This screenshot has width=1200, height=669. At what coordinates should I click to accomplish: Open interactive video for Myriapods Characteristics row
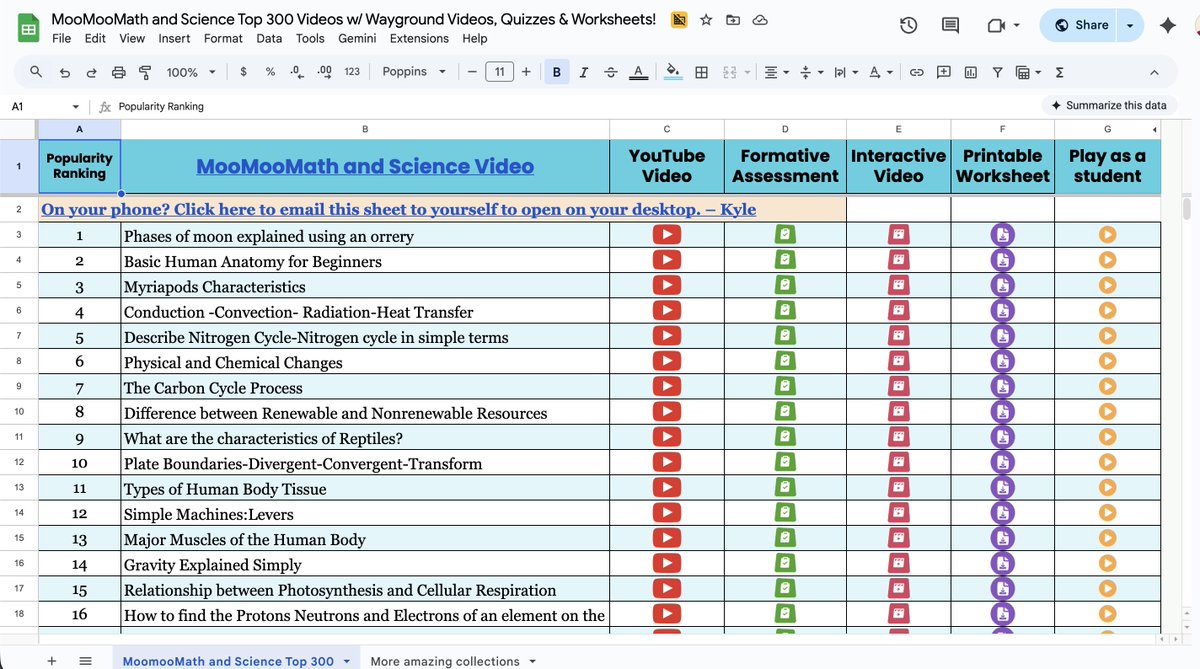[898, 285]
